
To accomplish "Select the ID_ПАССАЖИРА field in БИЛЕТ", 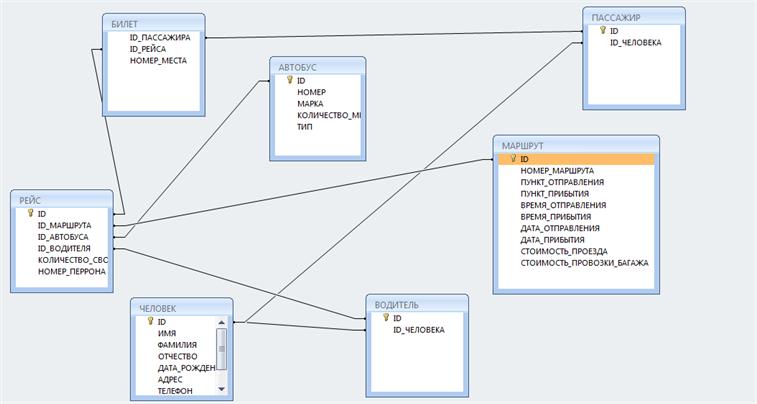I will click(166, 37).
